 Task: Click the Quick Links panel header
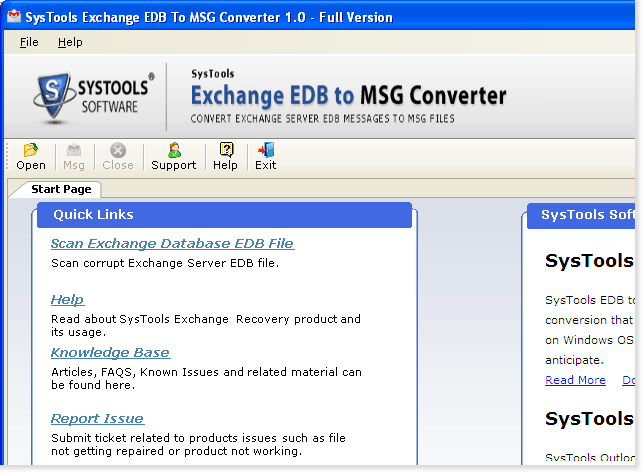pos(224,215)
